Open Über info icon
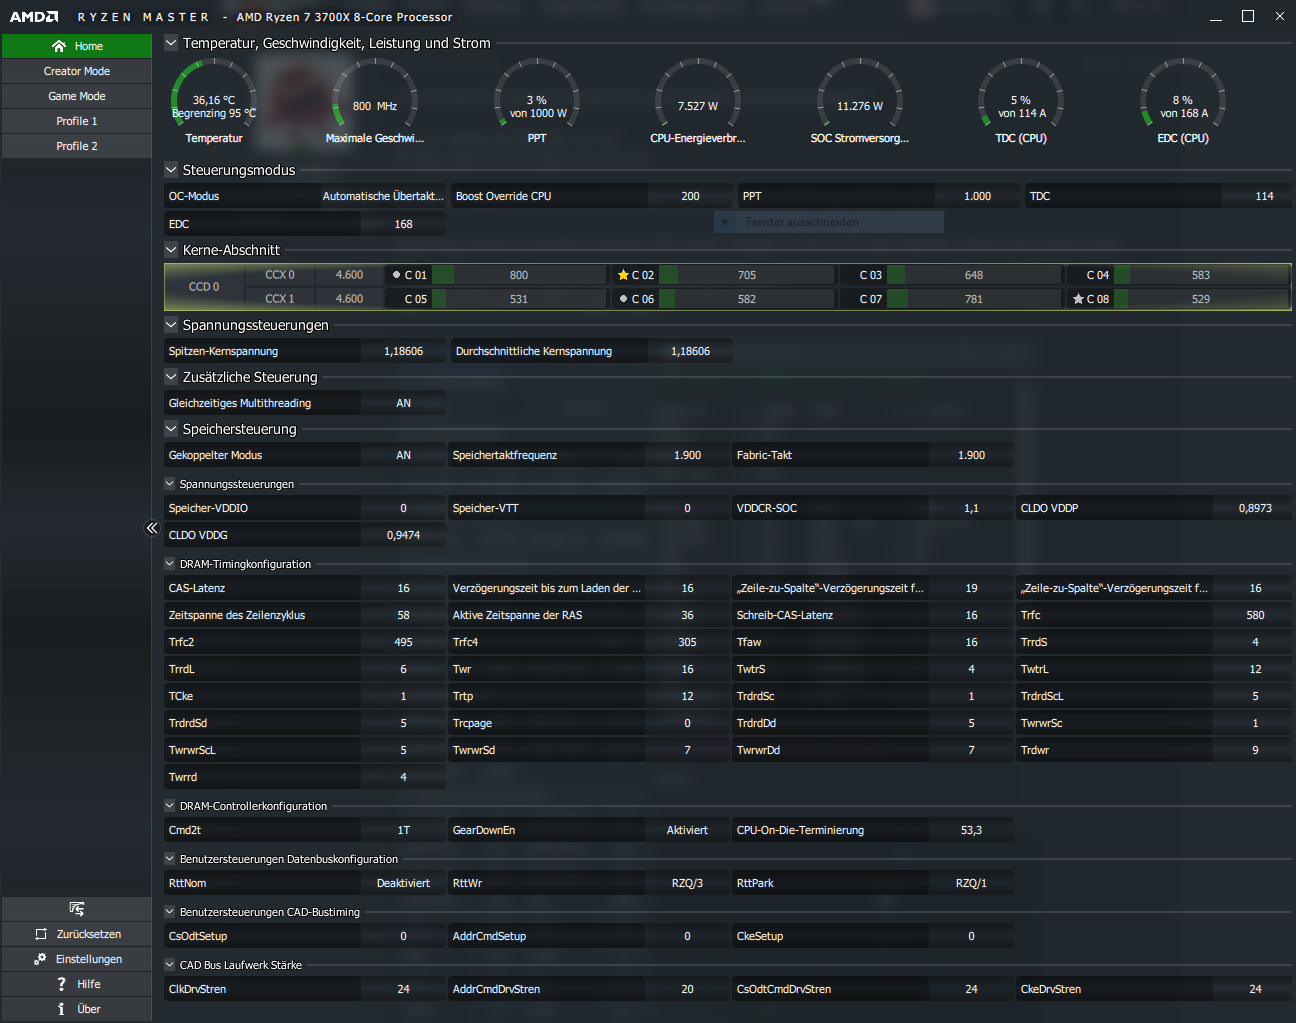This screenshot has height=1023, width=1296. (61, 1009)
